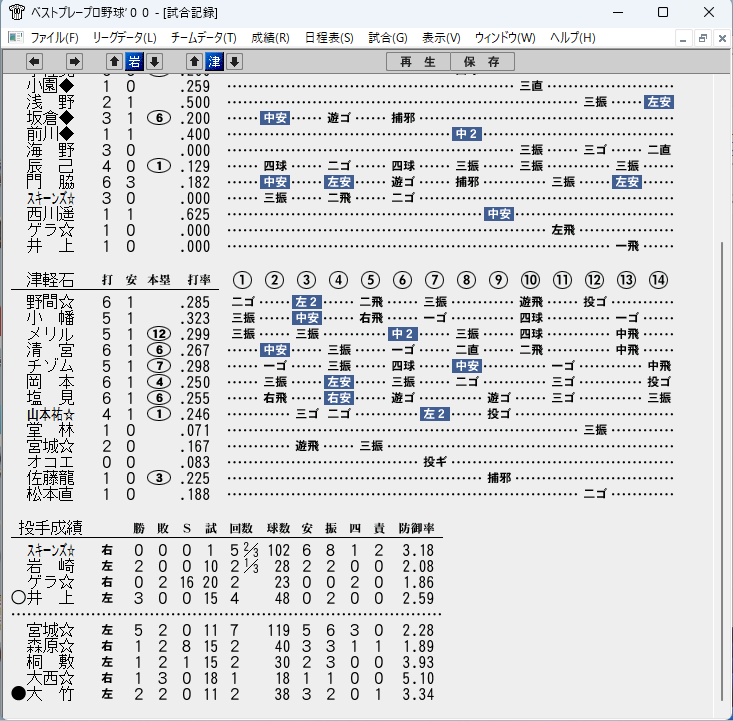This screenshot has width=733, height=721.
Task: Click the inning ⑭ column header
Action: tap(658, 280)
